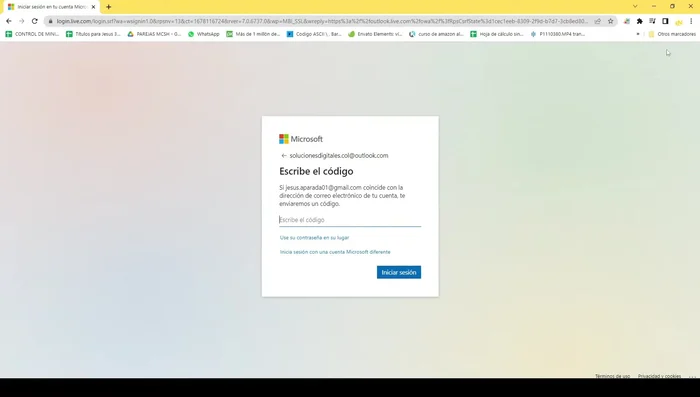Screen dimensions: 700x397
Task: Open the media control playlist icon
Action: [652, 21]
